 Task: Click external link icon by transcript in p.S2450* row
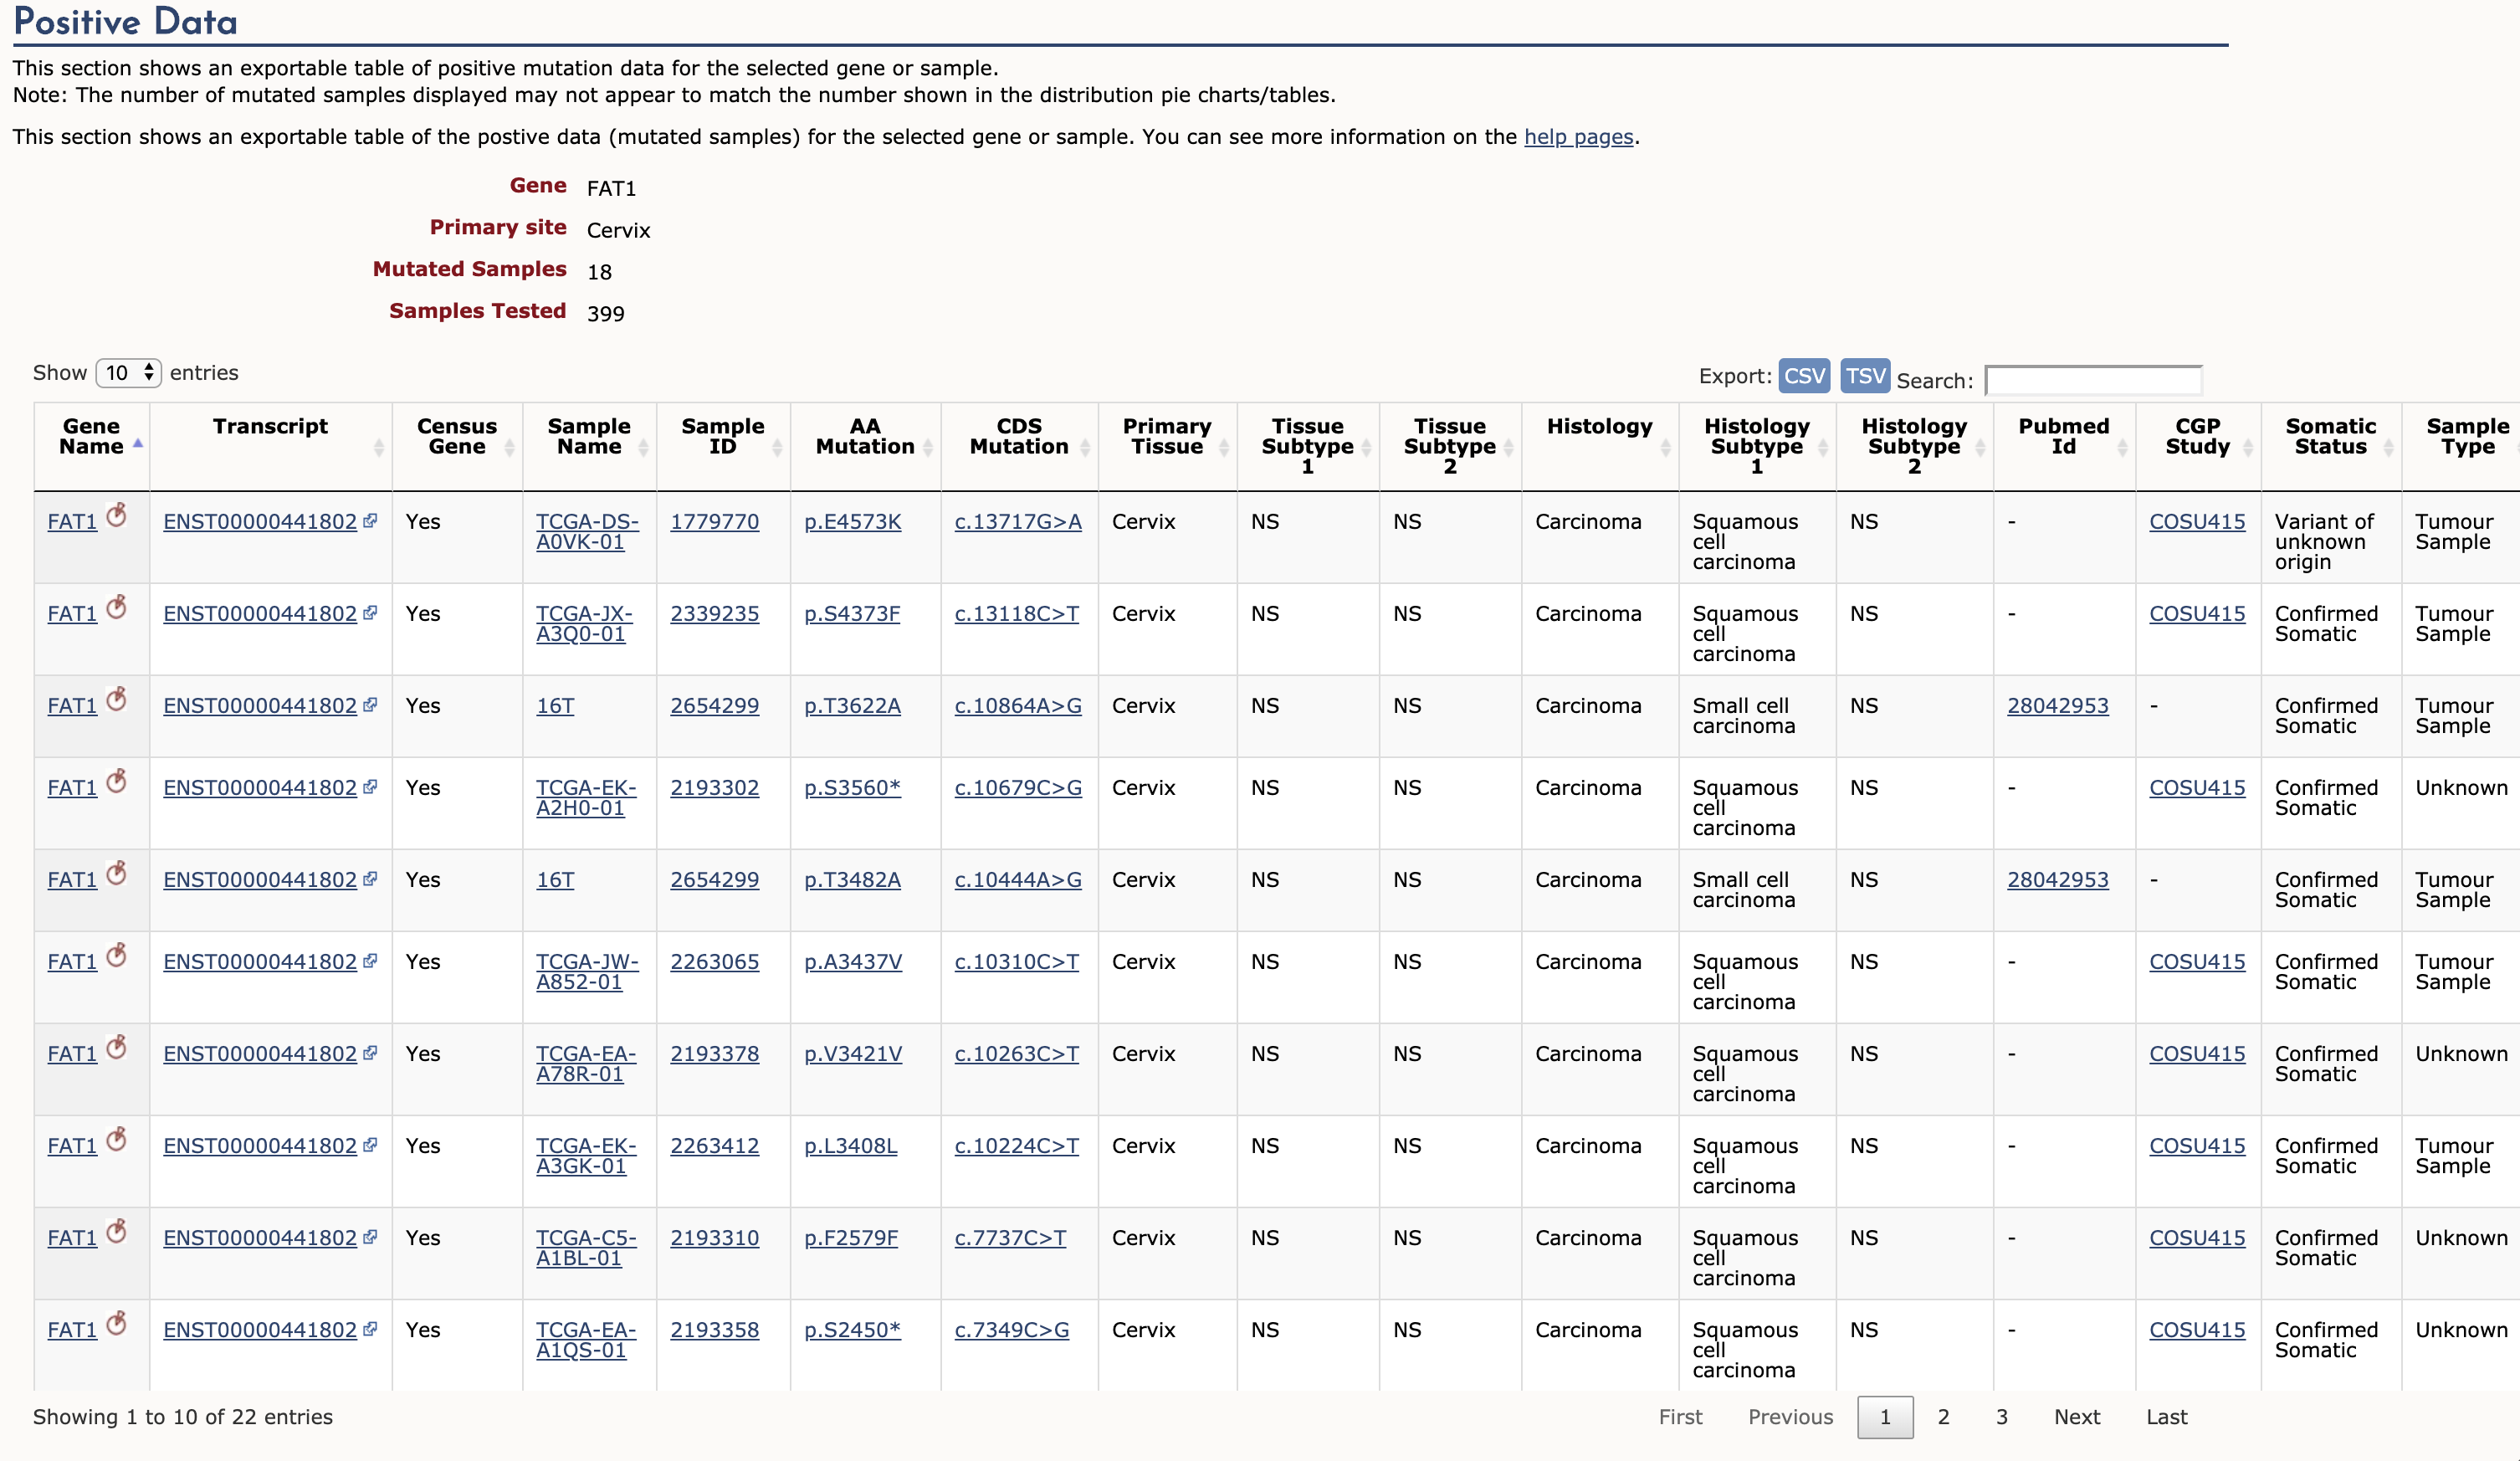(370, 1328)
